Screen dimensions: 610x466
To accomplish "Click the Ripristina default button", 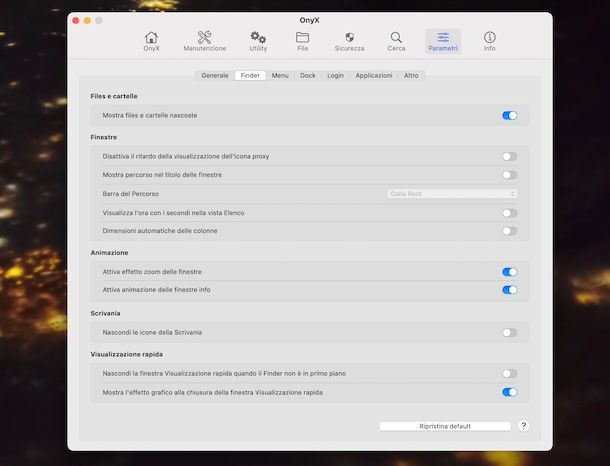I will [x=445, y=426].
